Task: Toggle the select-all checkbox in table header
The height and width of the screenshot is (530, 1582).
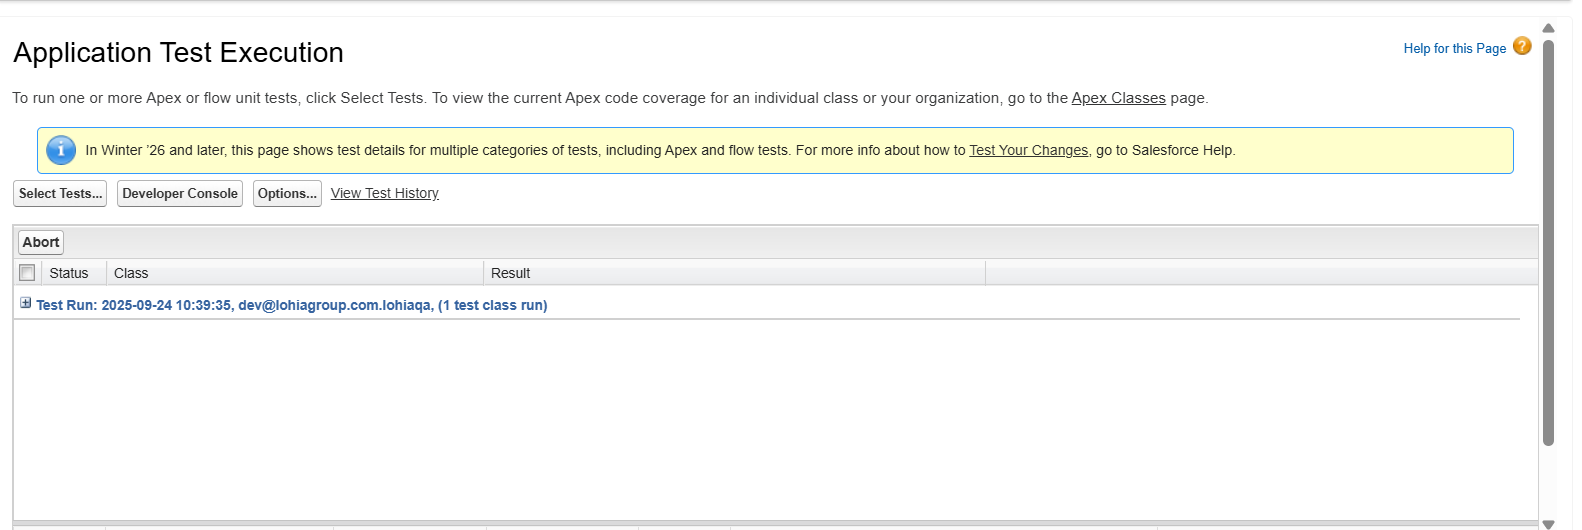Action: [x=27, y=273]
